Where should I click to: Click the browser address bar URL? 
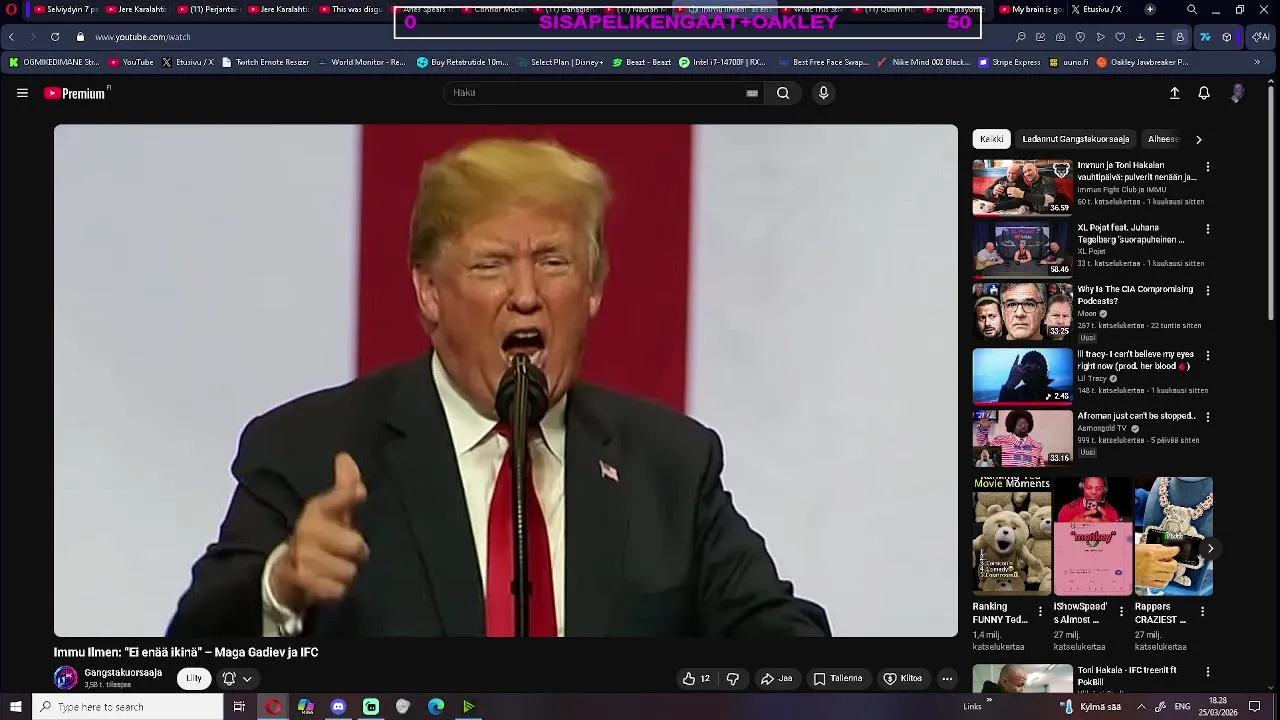coord(143,37)
